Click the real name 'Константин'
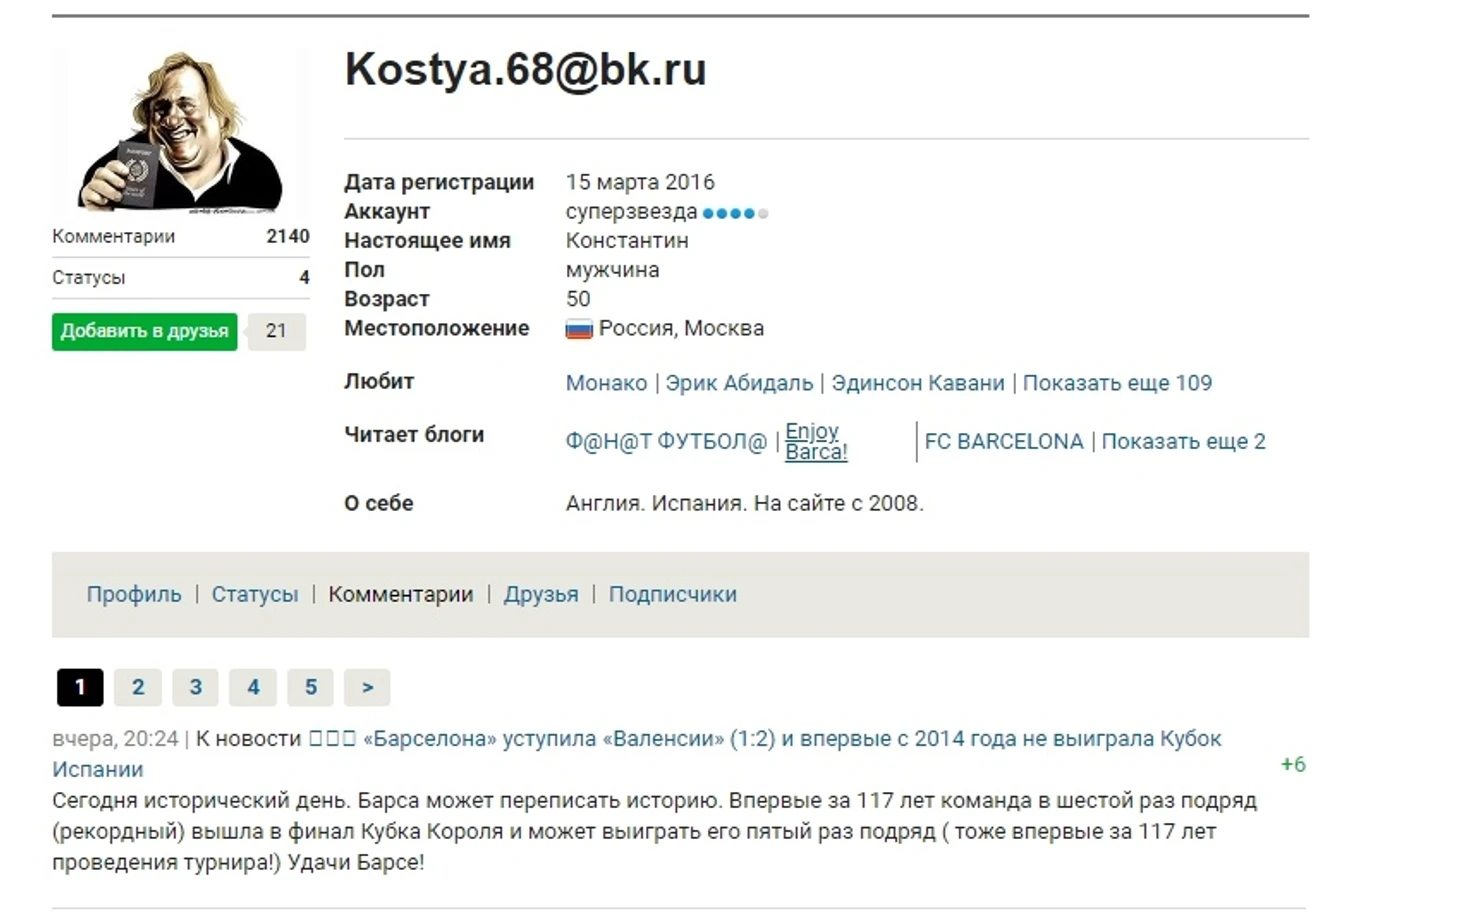This screenshot has height=912, width=1460. 627,241
